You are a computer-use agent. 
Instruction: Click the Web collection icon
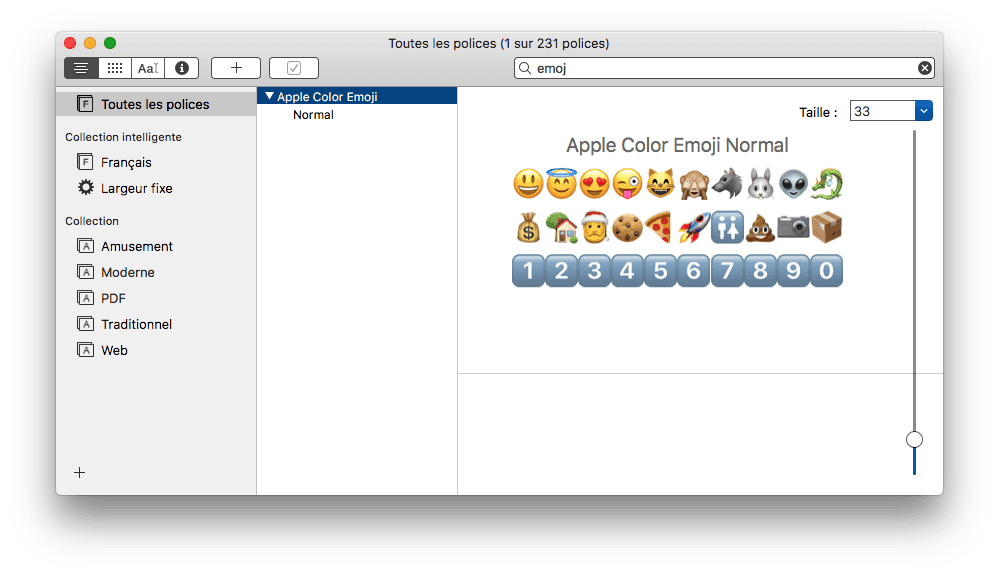(x=85, y=350)
